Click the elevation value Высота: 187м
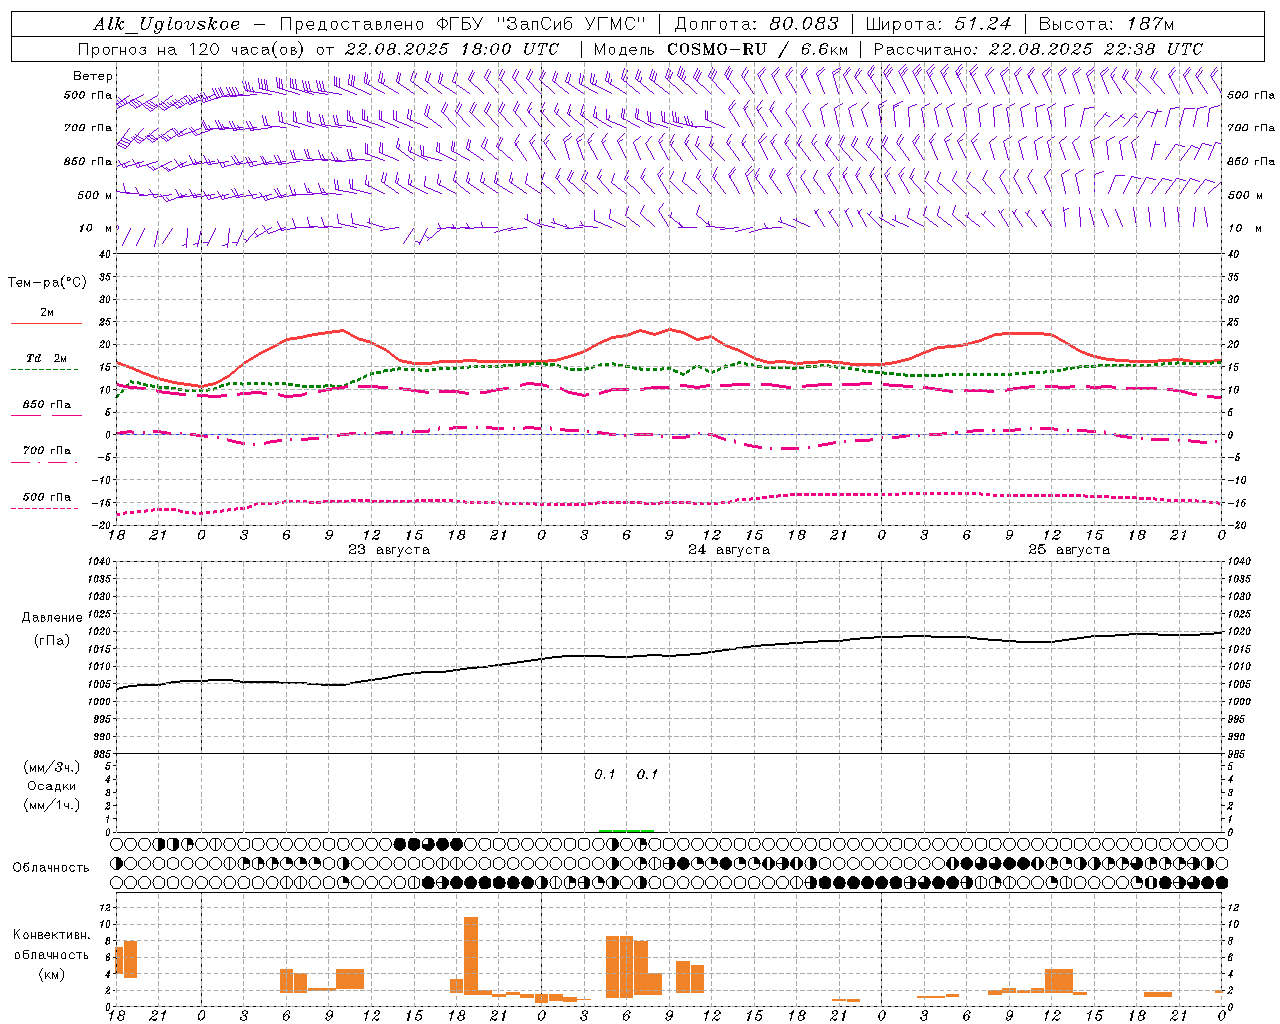1280x1024 pixels. 1106,24
